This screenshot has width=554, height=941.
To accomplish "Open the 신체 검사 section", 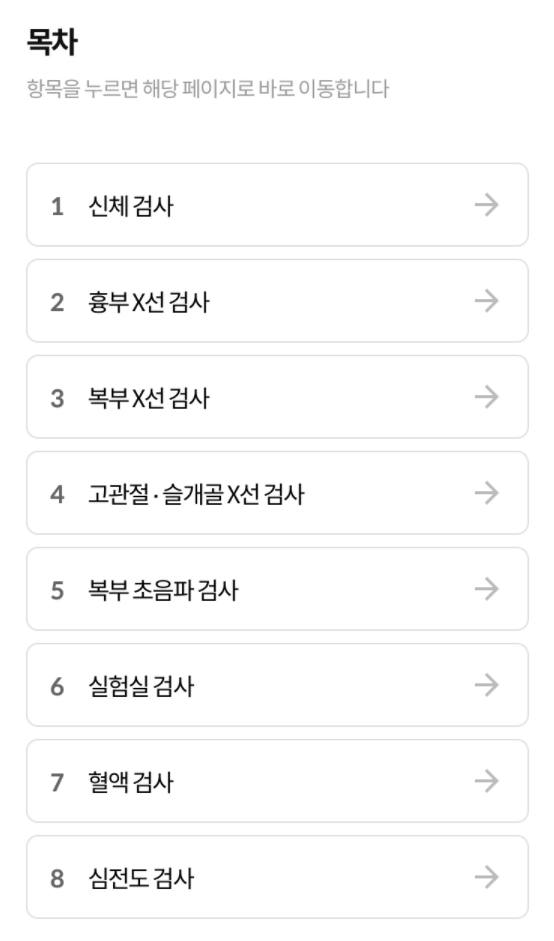I will (277, 205).
